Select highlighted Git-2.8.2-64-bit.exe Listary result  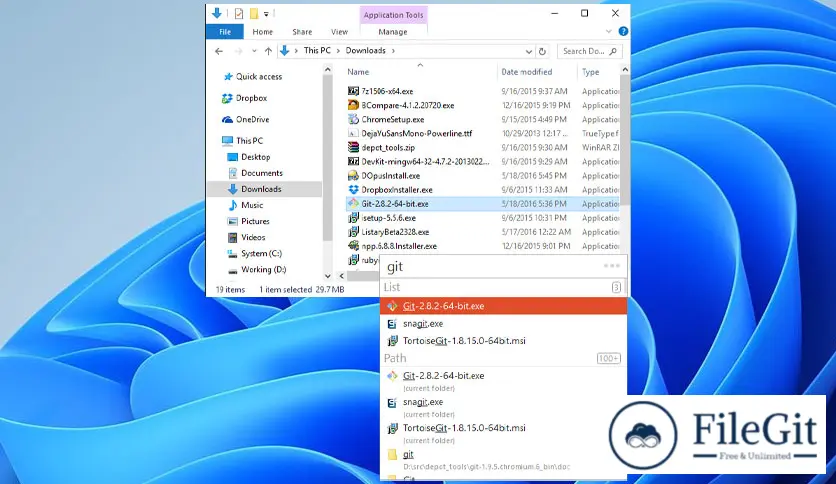coord(504,306)
